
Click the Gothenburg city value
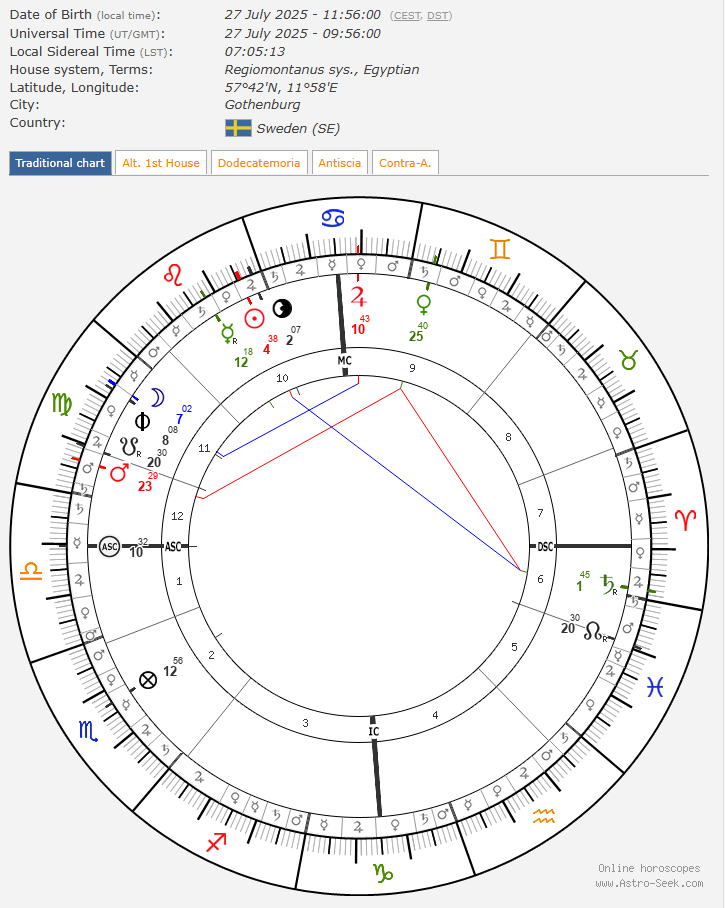click(262, 105)
